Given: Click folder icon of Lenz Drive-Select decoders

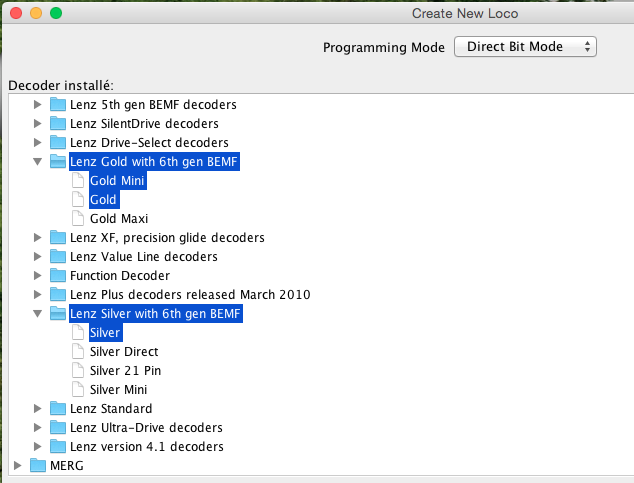Looking at the screenshot, I should (58, 142).
